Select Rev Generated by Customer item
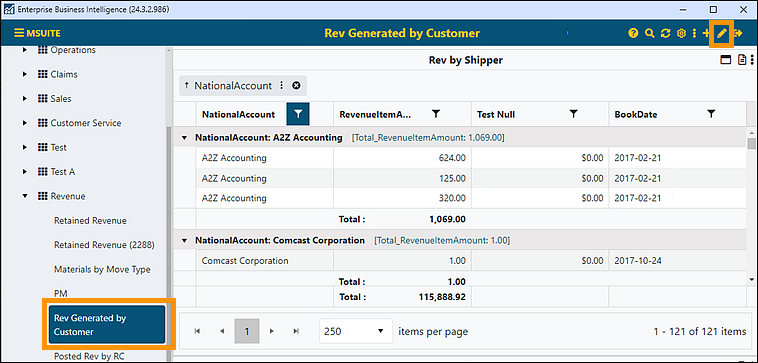 click(x=107, y=325)
